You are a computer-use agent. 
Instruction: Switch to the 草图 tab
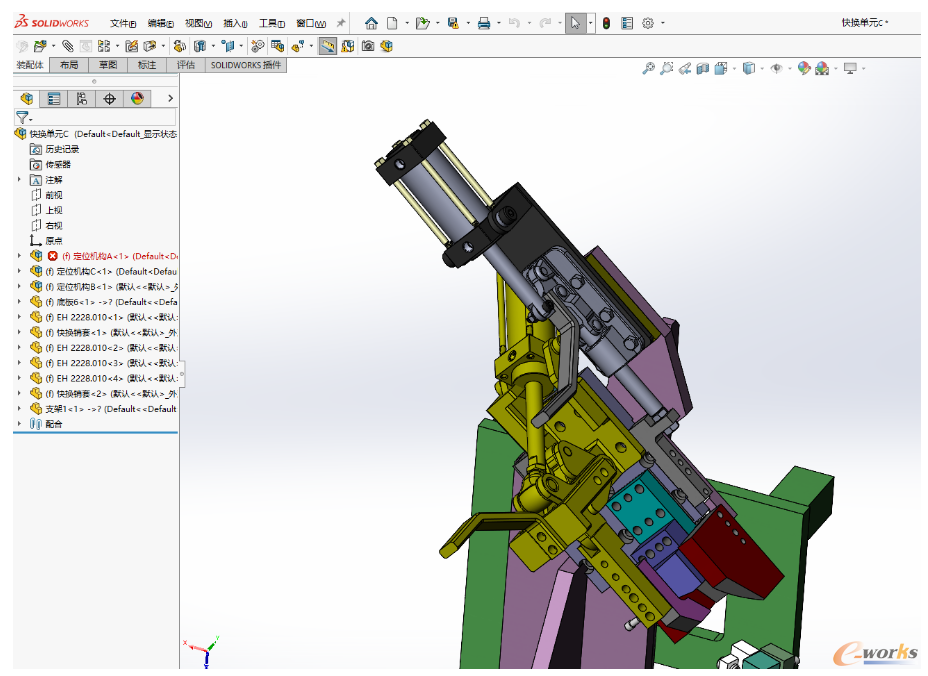pos(108,65)
